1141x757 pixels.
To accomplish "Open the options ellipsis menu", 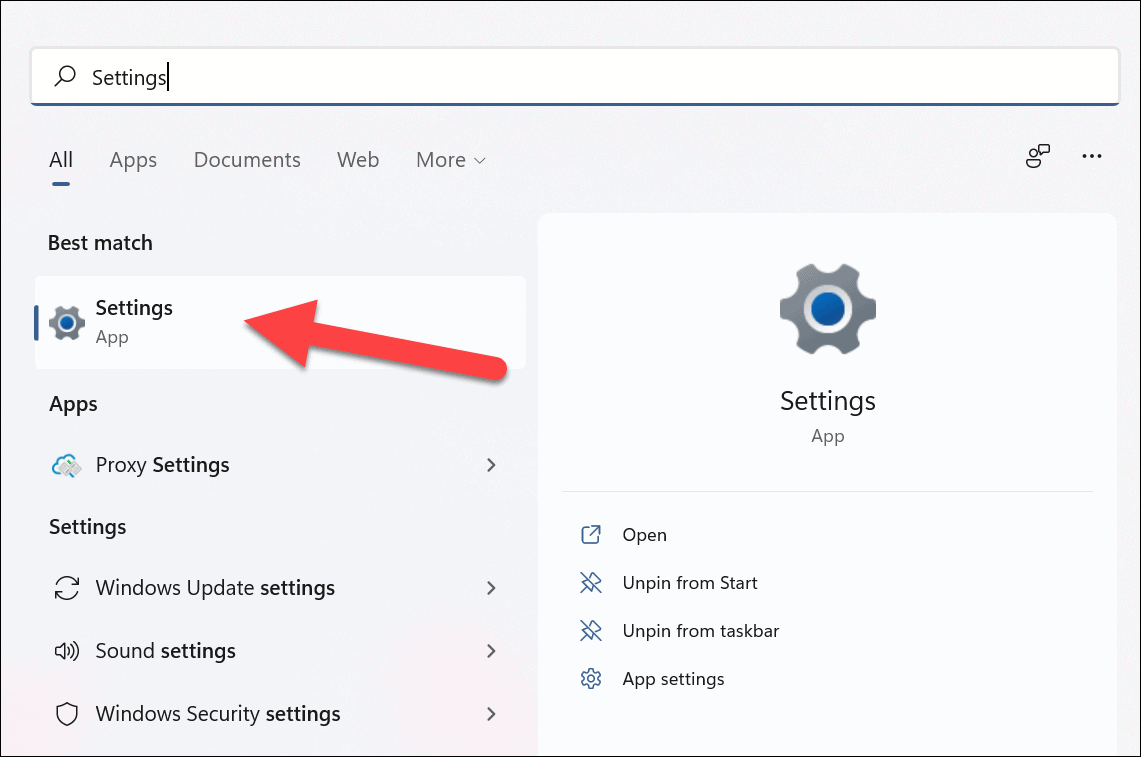I will tap(1092, 155).
